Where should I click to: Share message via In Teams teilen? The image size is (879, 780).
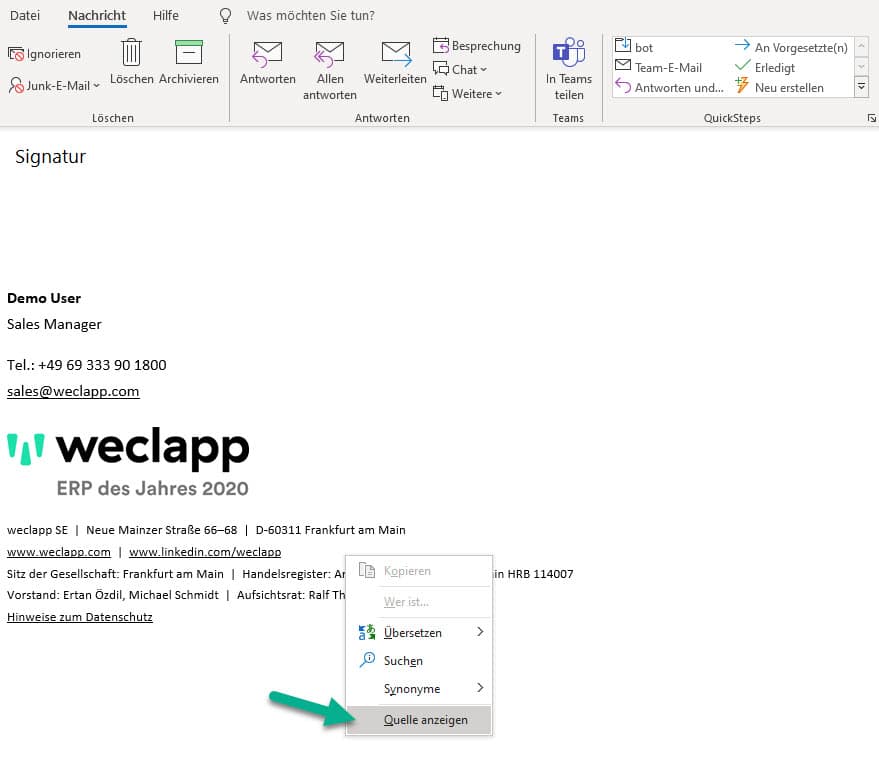point(568,68)
